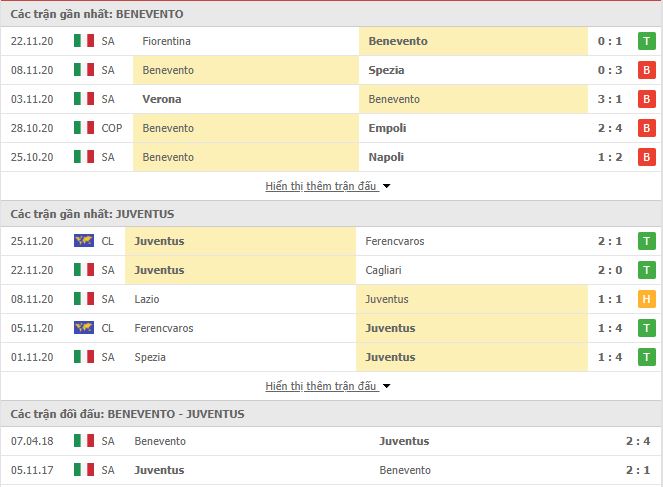Click Italy flag in 05.11.17 head-to-head row
The height and width of the screenshot is (487, 663).
pyautogui.click(x=84, y=470)
